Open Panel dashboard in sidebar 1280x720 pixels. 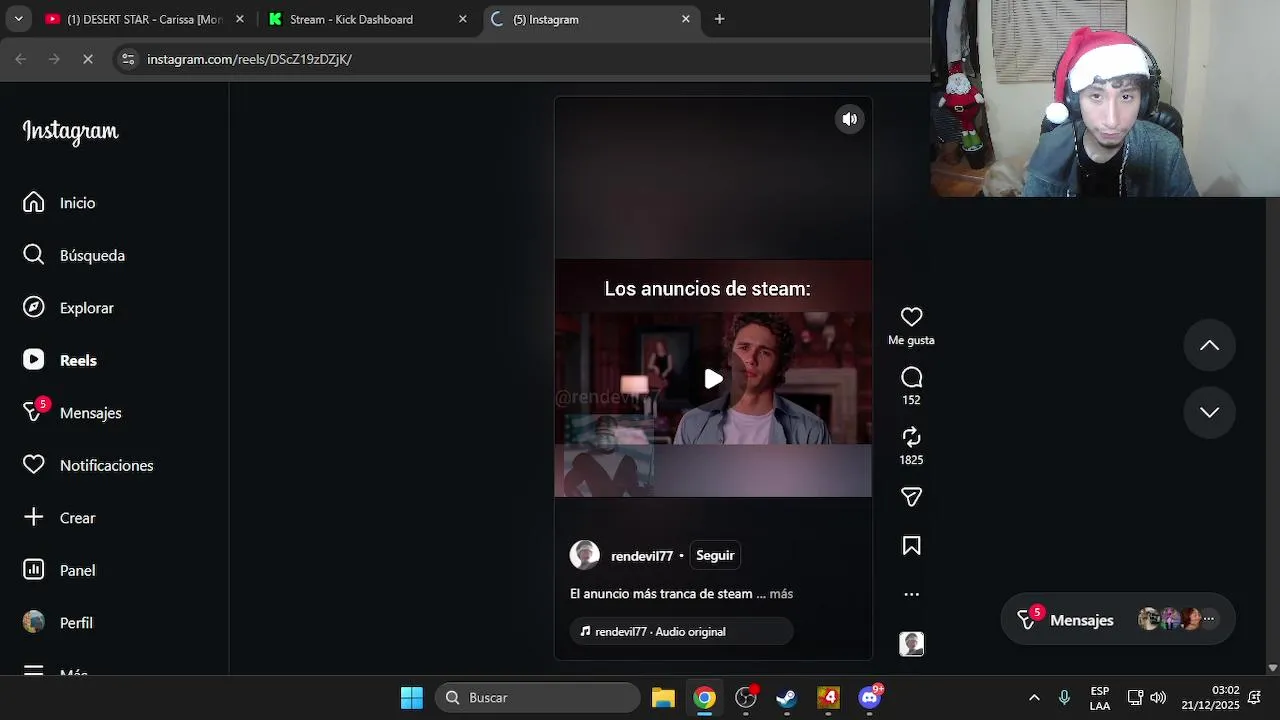[x=59, y=570]
